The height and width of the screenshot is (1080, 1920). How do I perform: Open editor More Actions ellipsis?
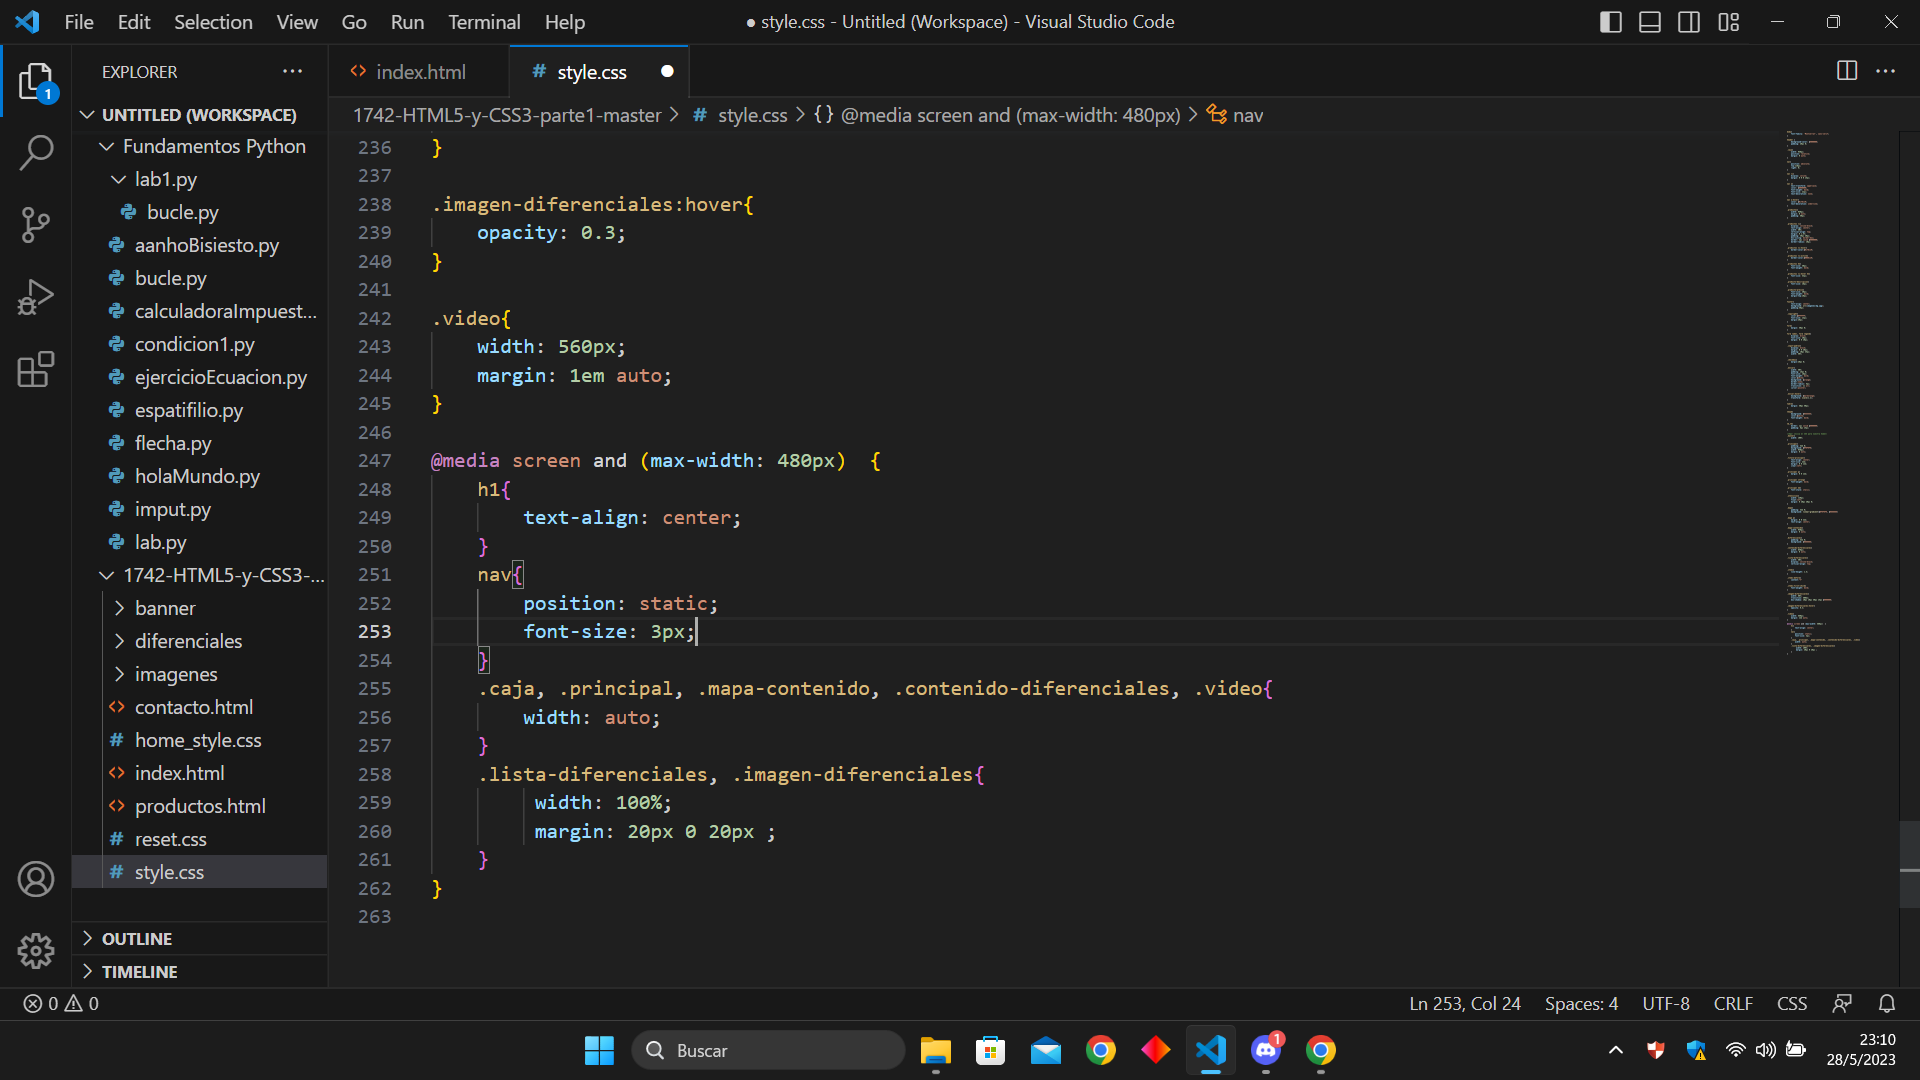point(1886,71)
